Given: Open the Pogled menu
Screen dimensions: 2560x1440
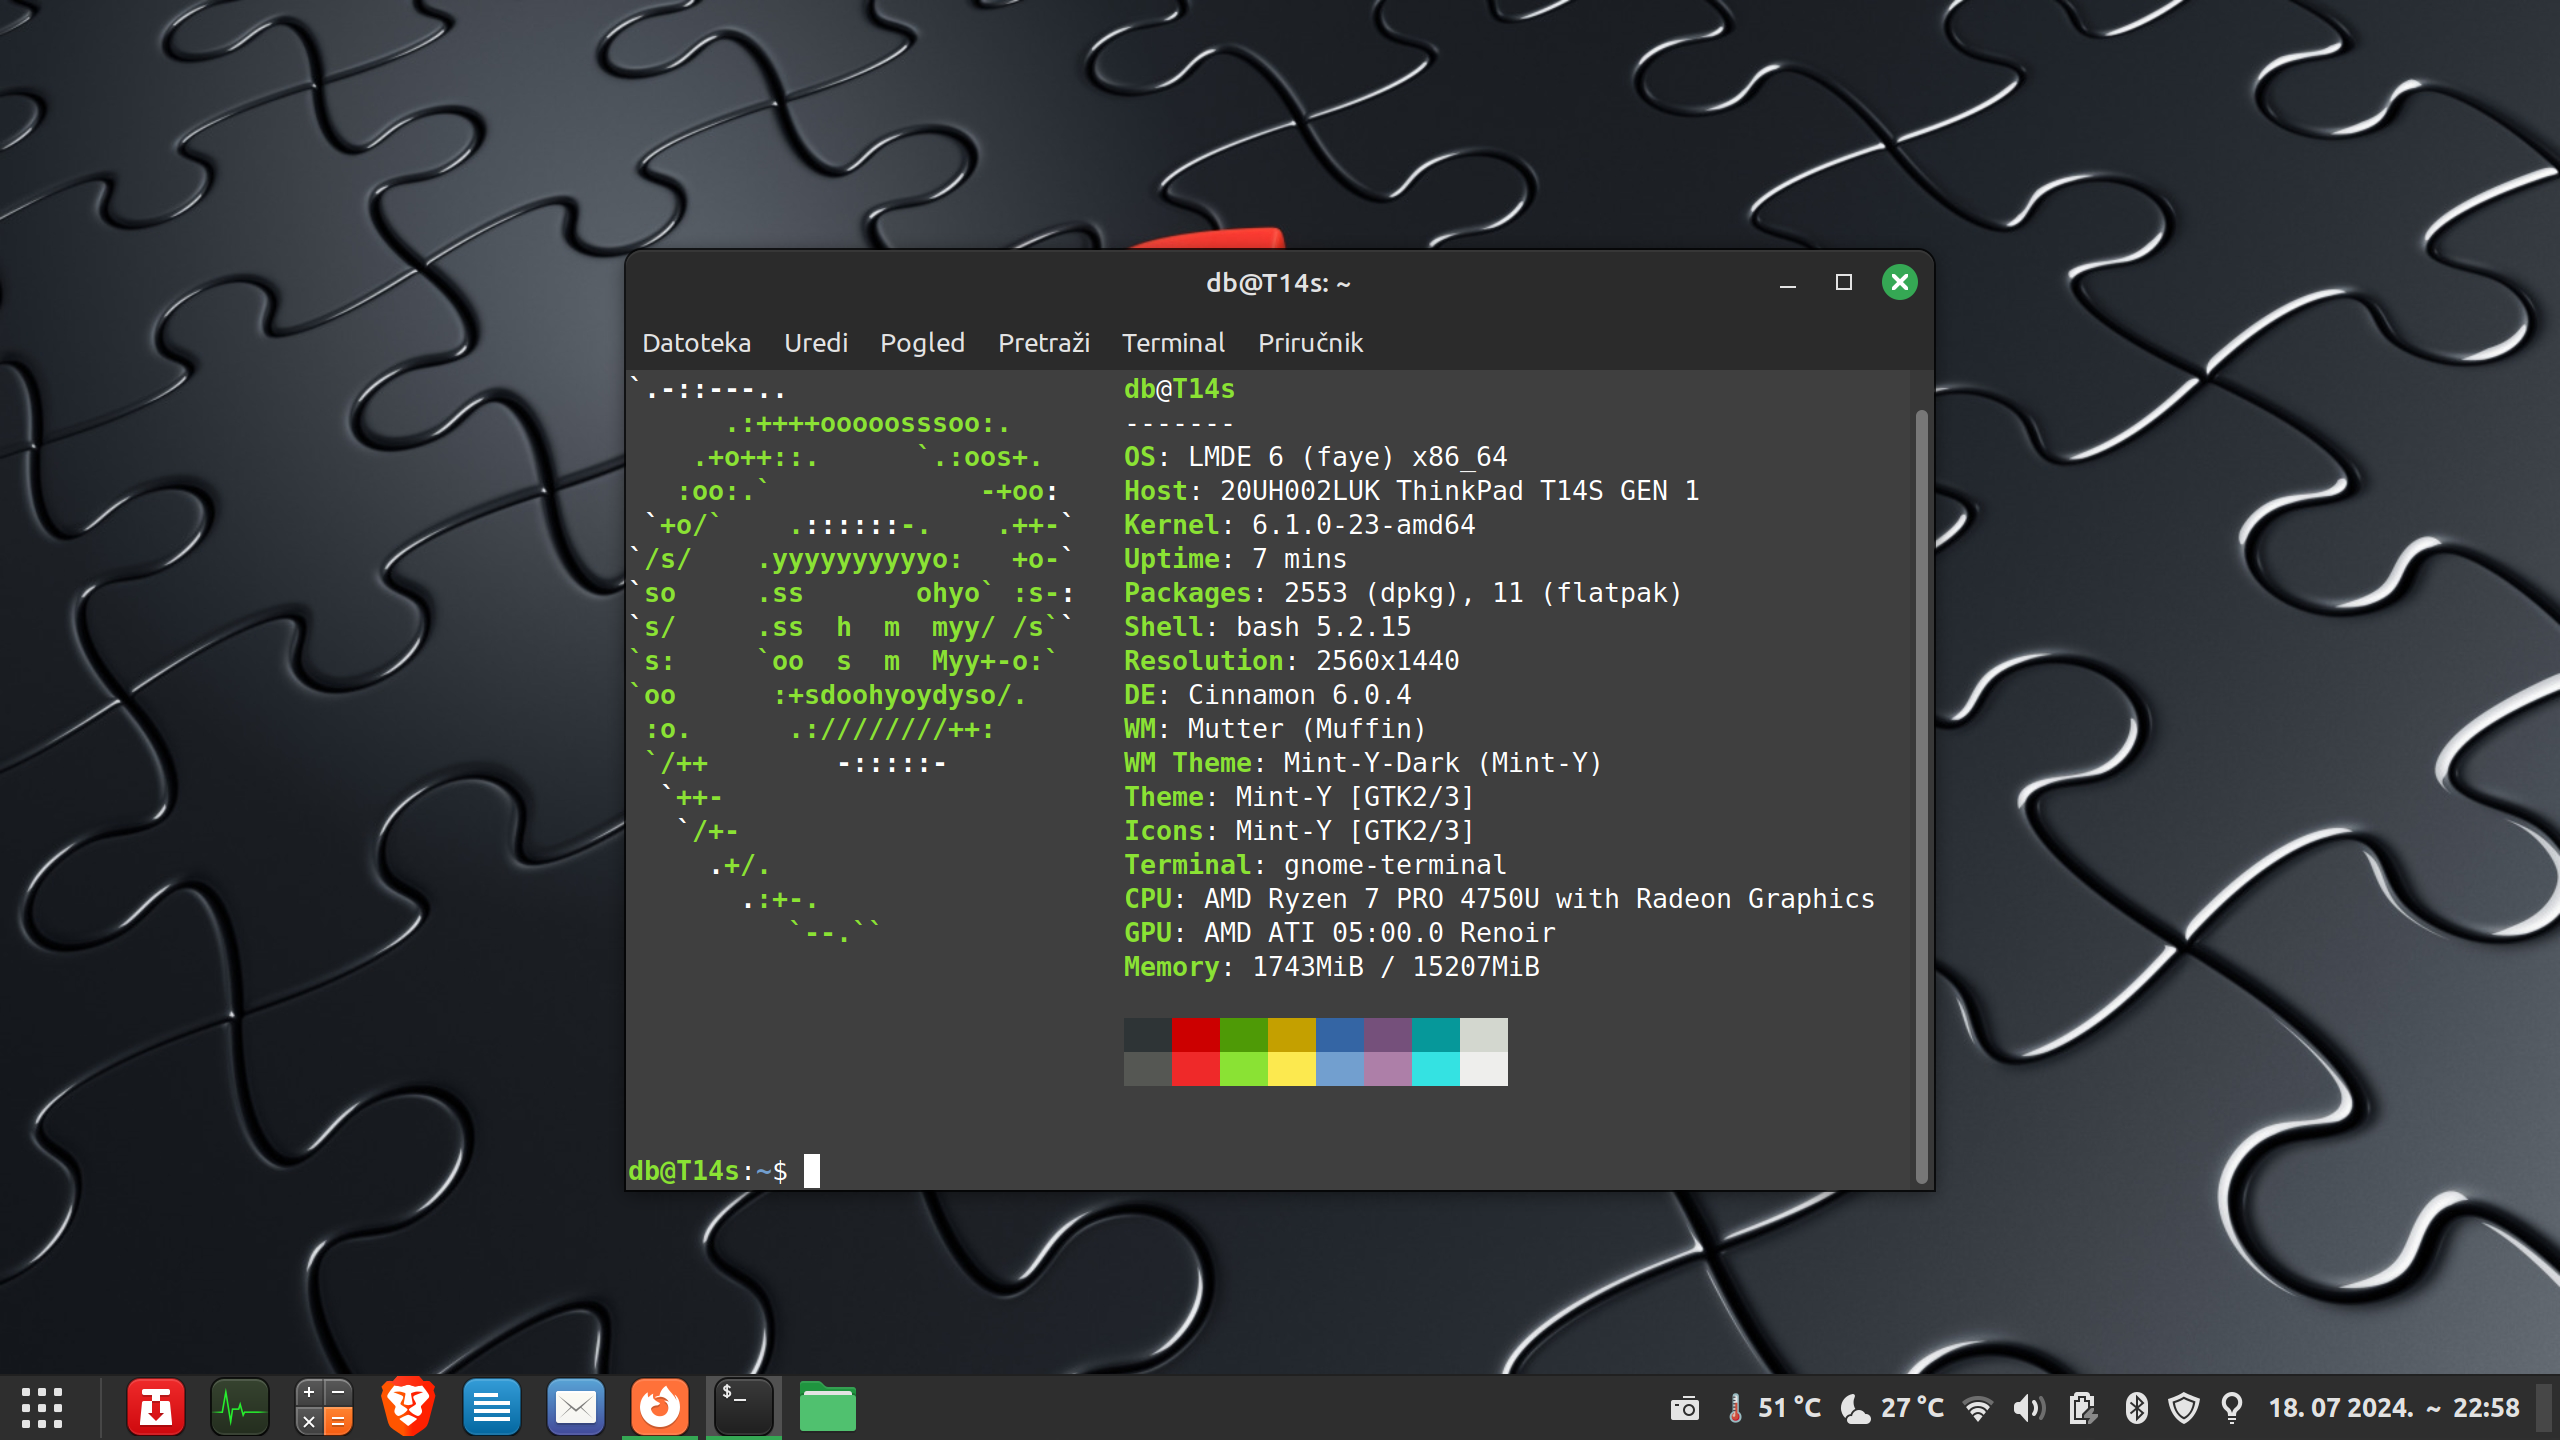Looking at the screenshot, I should click(x=922, y=343).
